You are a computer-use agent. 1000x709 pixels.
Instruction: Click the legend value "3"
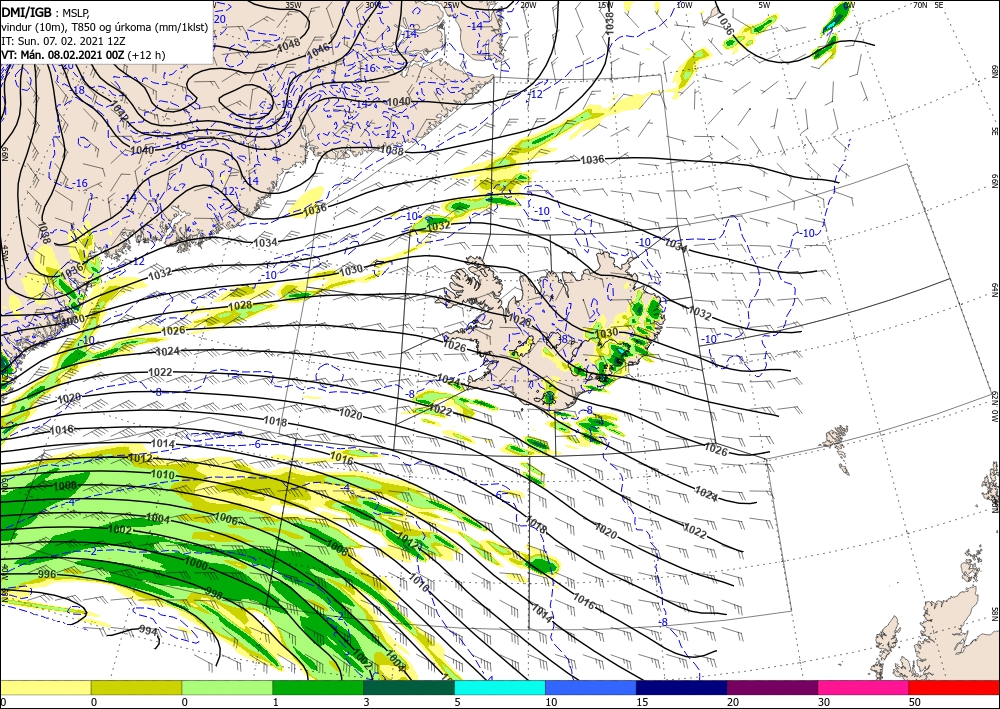pyautogui.click(x=367, y=702)
